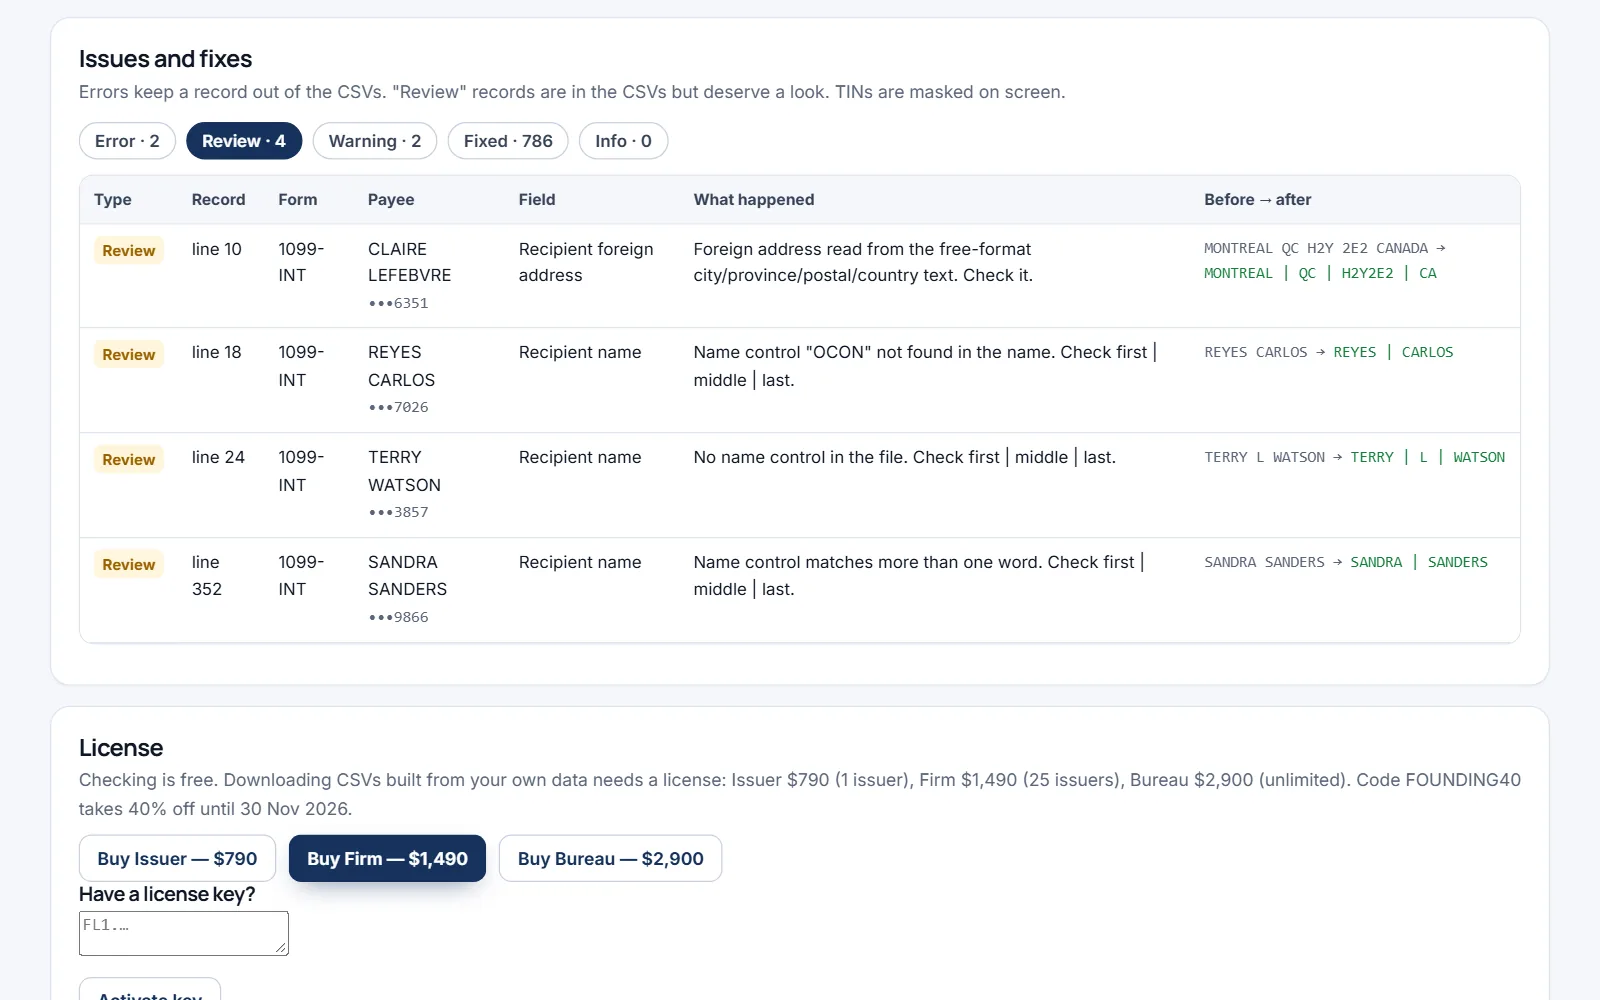The width and height of the screenshot is (1600, 1000).
Task: Click the Buy Issuer — $790 button
Action: coord(177,858)
